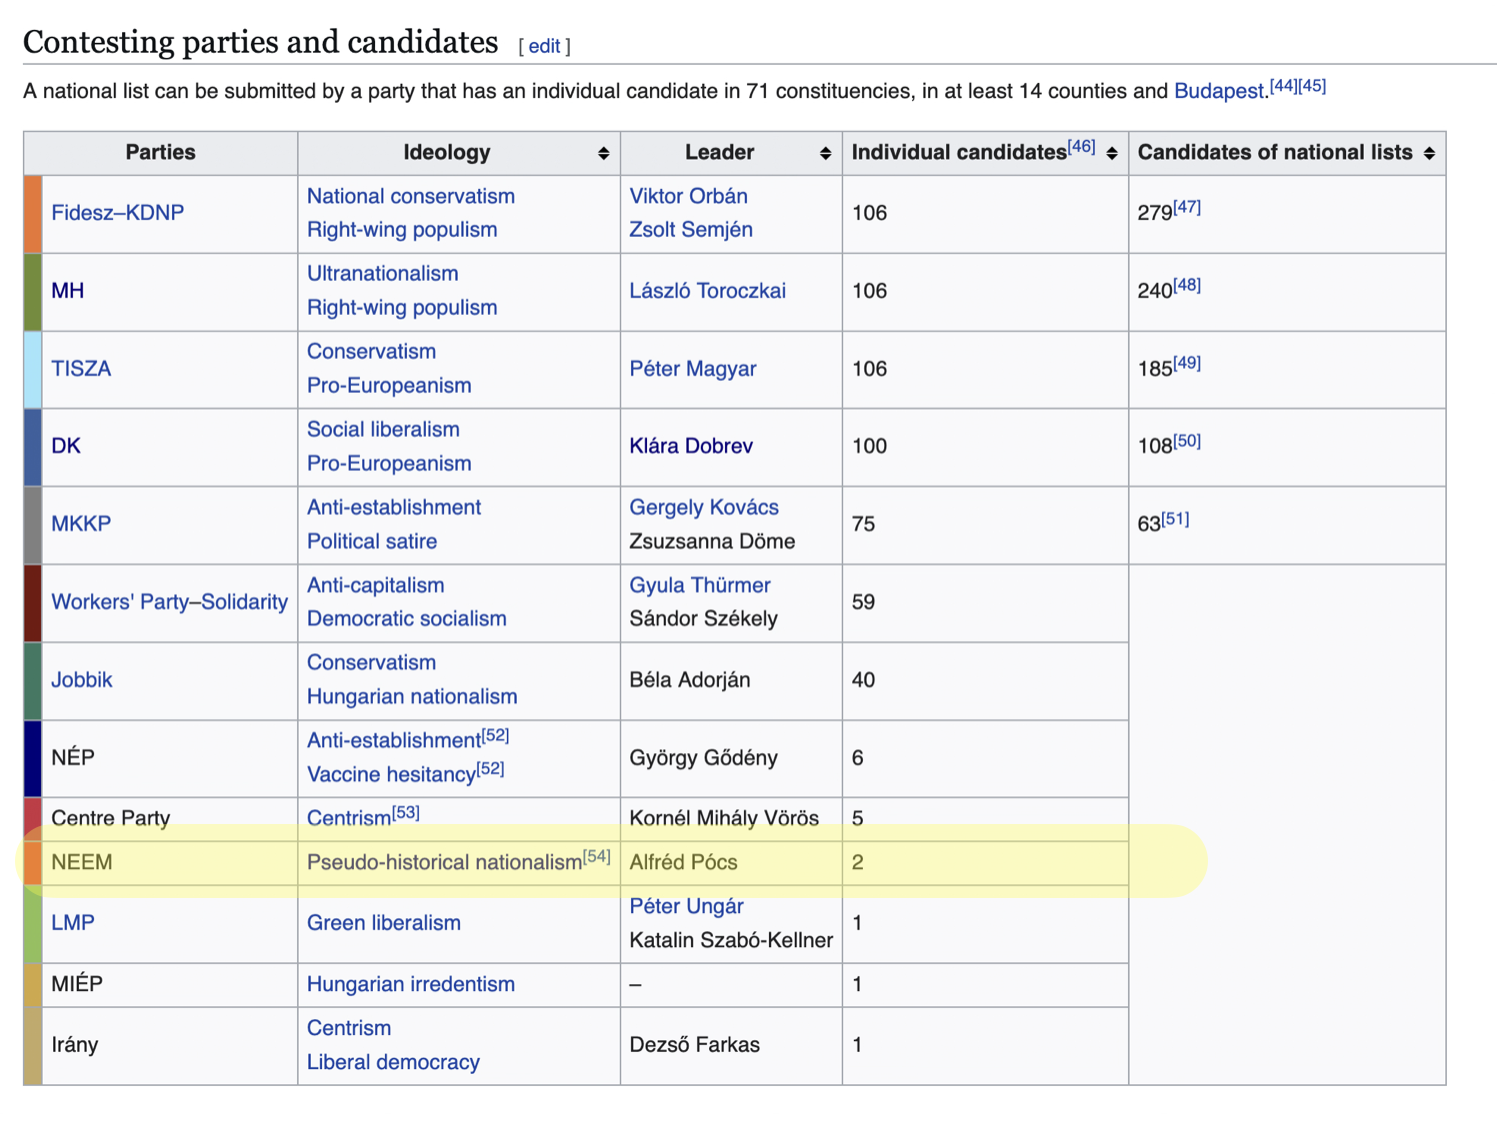Open citation 47 next to 279
Screen dimensions: 1512x1128
click(1187, 207)
